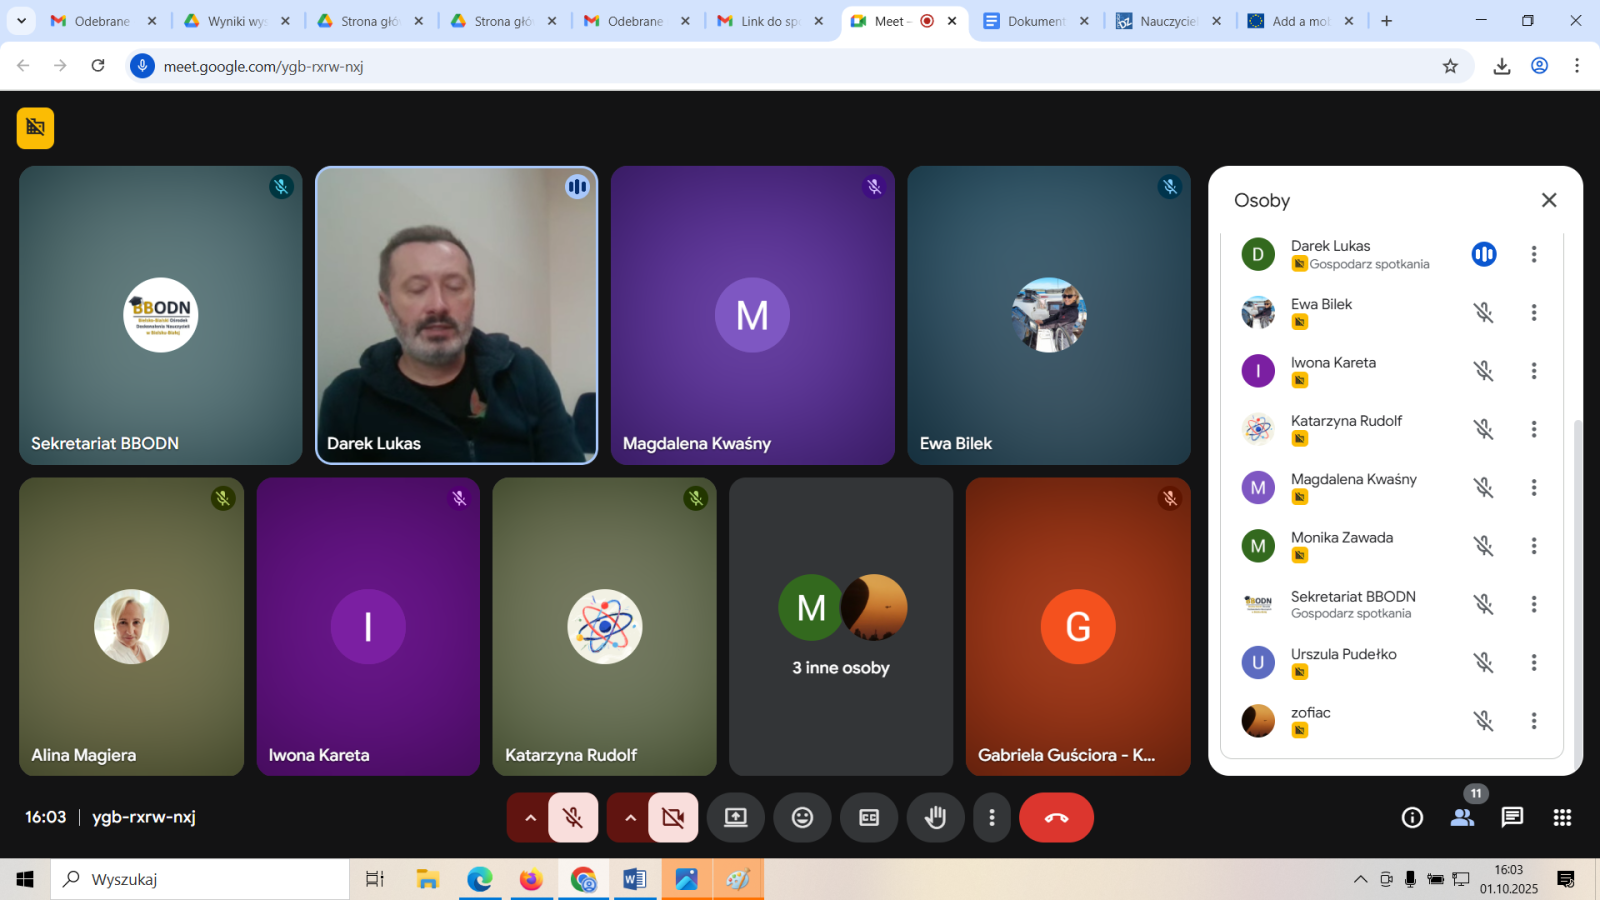This screenshot has height=900, width=1600.
Task: Open the emoji reactions button
Action: click(x=802, y=818)
